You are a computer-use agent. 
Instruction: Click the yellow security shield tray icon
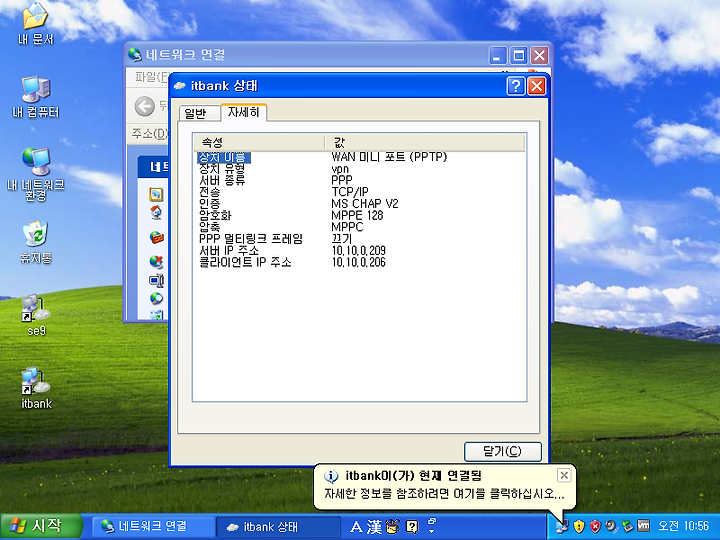point(579,526)
